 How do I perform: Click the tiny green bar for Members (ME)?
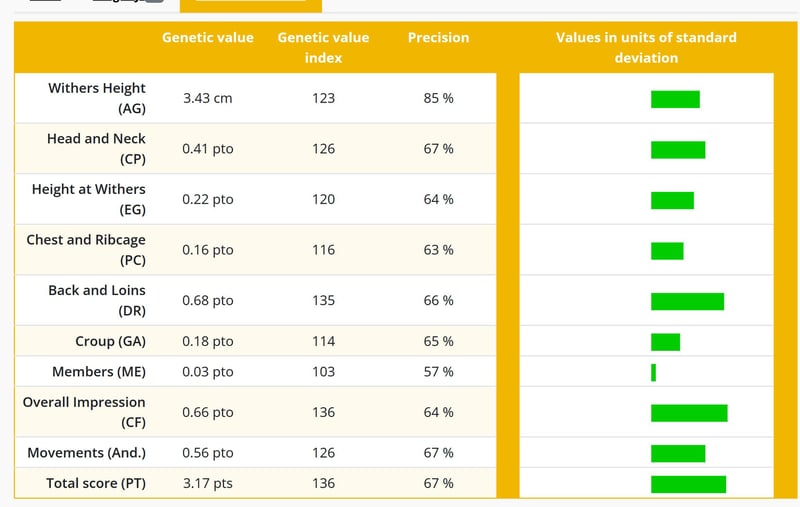pos(653,372)
